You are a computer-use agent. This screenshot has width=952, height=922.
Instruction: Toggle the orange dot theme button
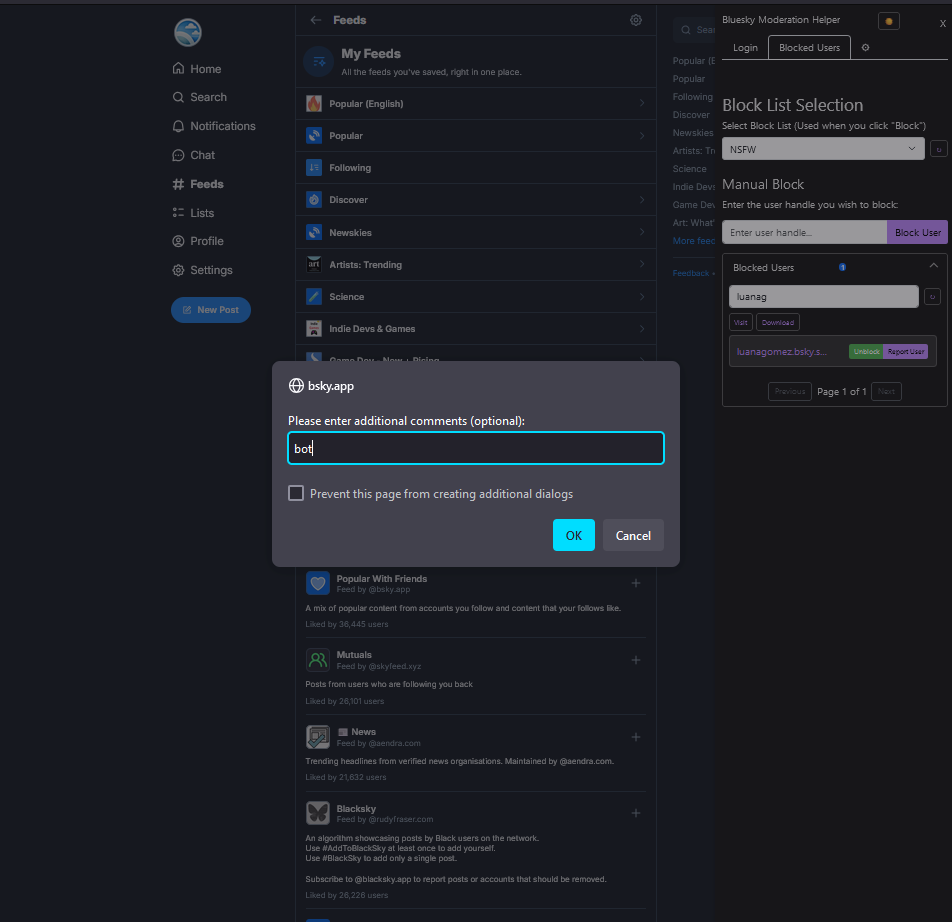pyautogui.click(x=889, y=21)
